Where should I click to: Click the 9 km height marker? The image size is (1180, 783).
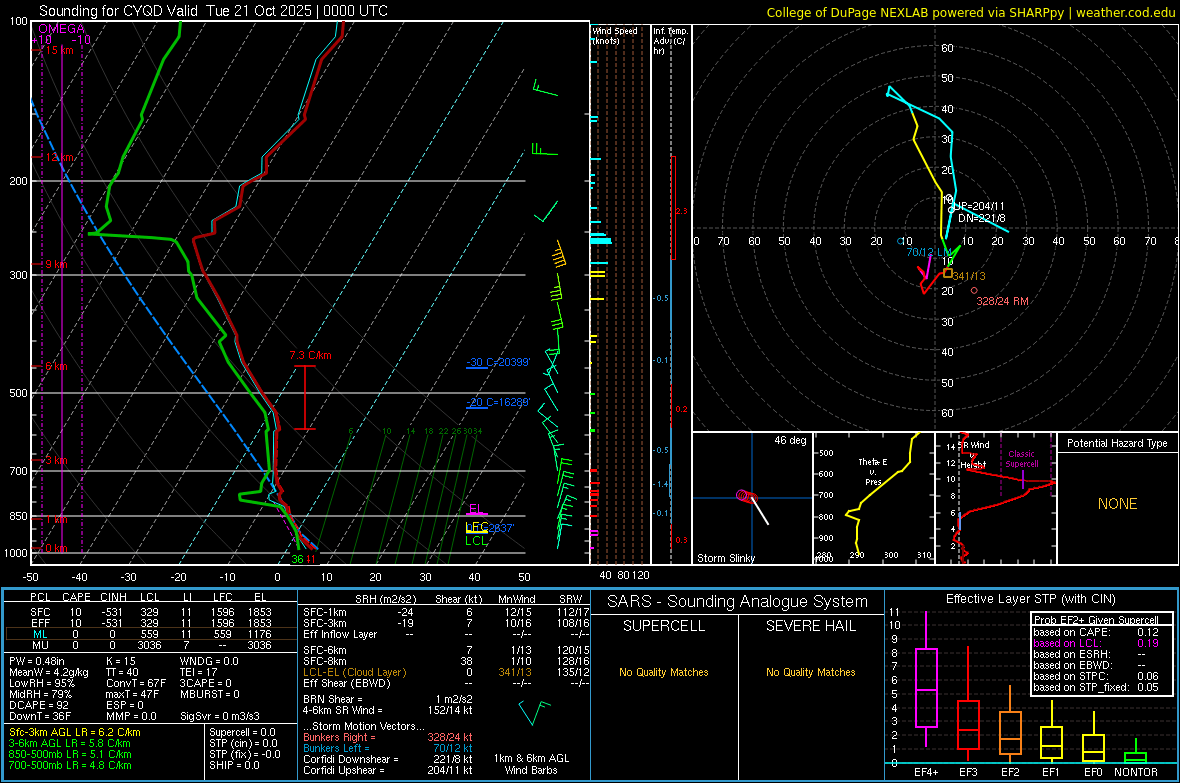pos(55,264)
